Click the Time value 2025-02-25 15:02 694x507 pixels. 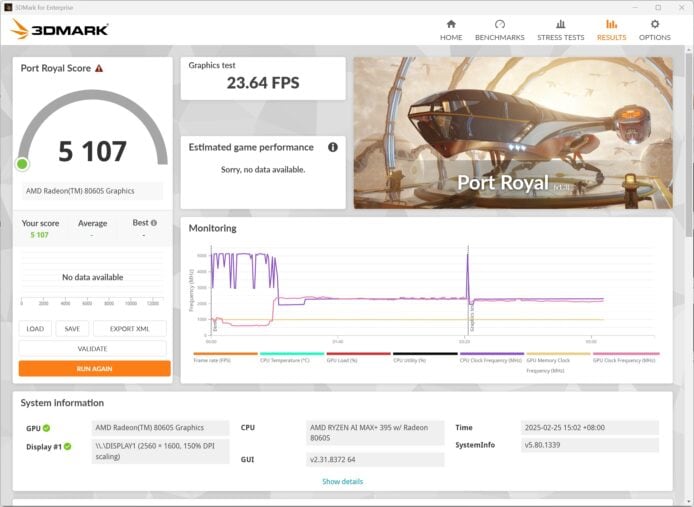point(590,428)
